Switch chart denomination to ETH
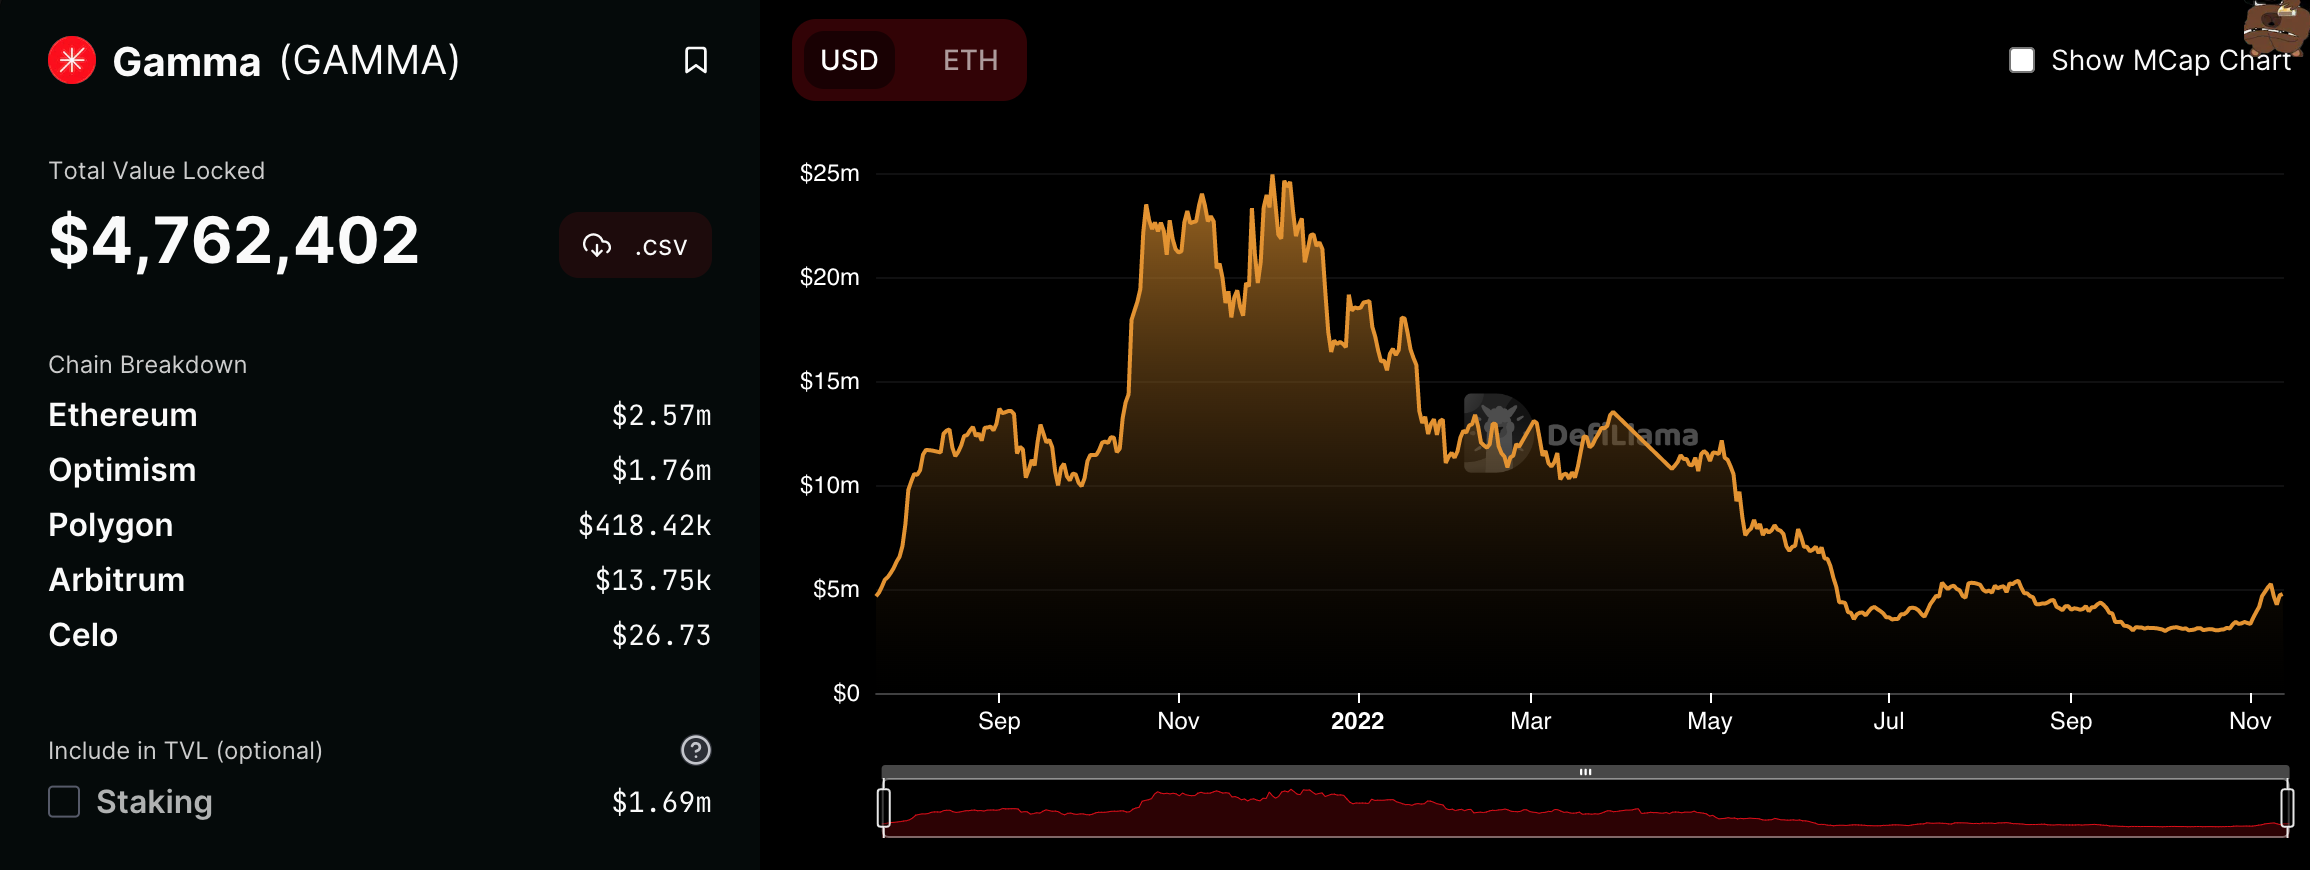Viewport: 2310px width, 870px height. coord(970,60)
